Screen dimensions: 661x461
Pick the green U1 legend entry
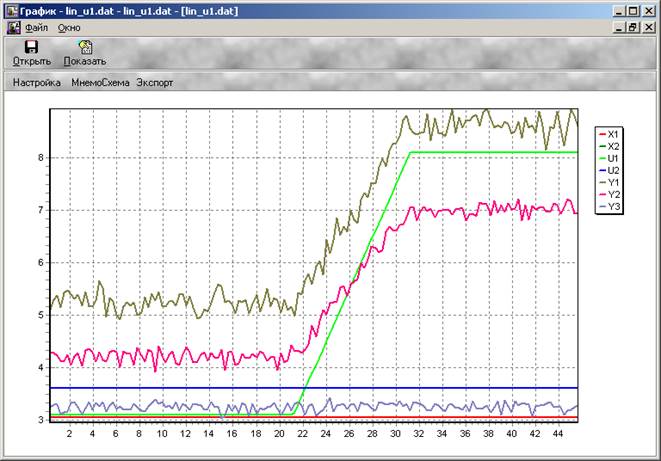(x=614, y=158)
